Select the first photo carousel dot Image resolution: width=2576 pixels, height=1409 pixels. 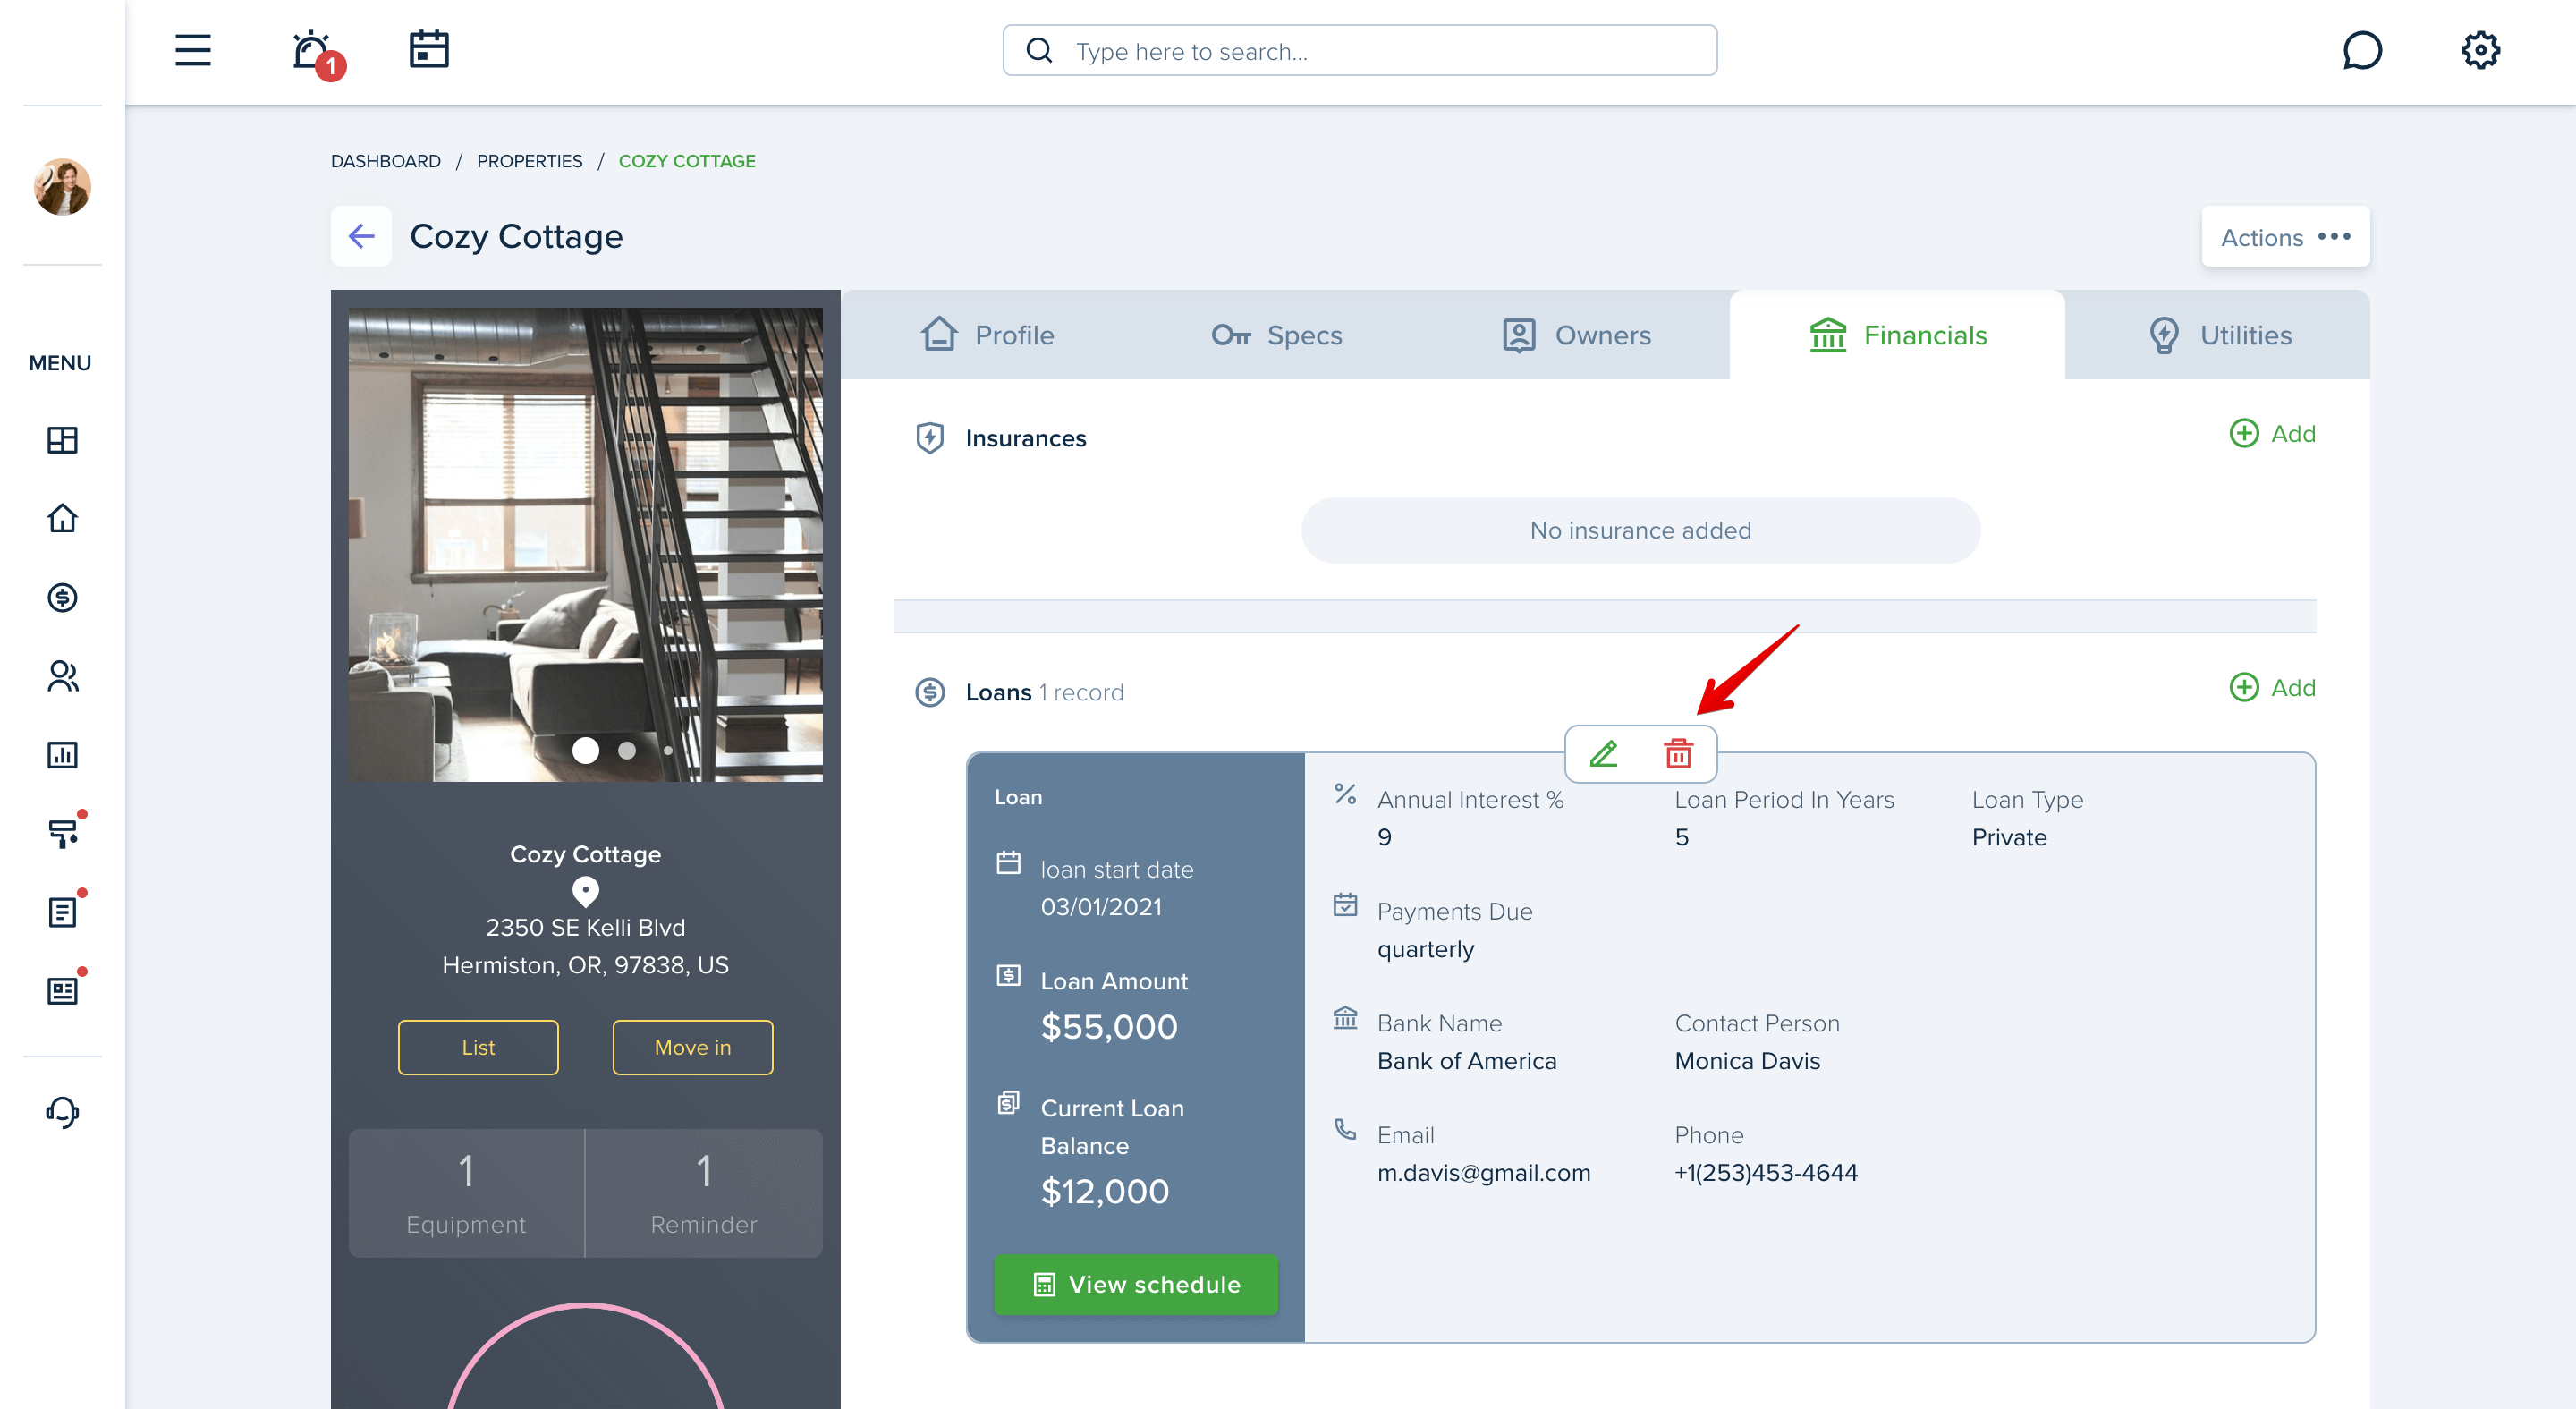[x=586, y=750]
